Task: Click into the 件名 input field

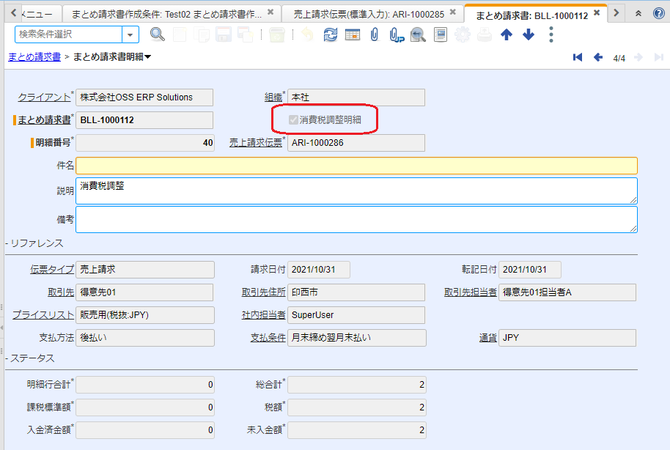Action: coord(356,165)
